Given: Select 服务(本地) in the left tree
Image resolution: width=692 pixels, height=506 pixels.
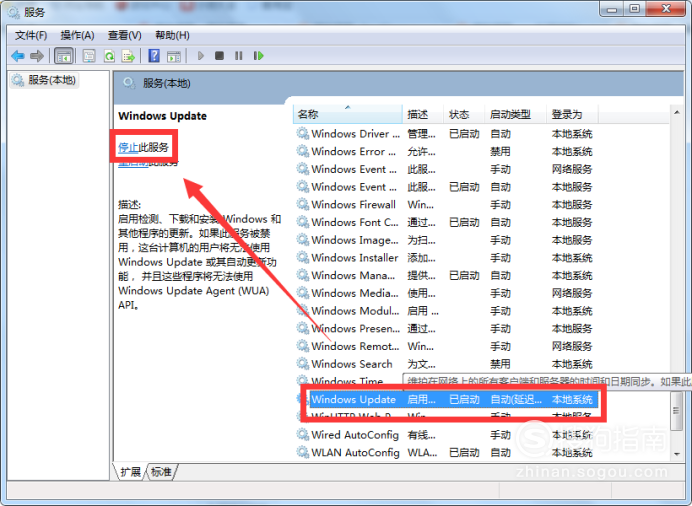Looking at the screenshot, I should (x=44, y=80).
